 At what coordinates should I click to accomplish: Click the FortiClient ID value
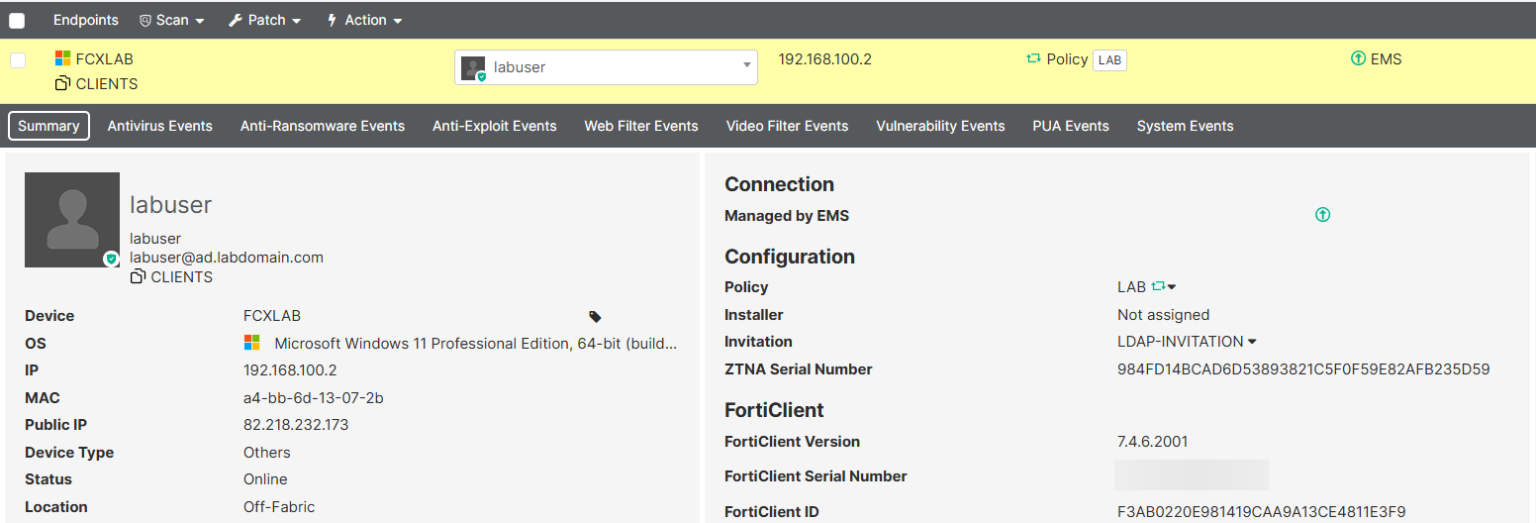pyautogui.click(x=1262, y=512)
